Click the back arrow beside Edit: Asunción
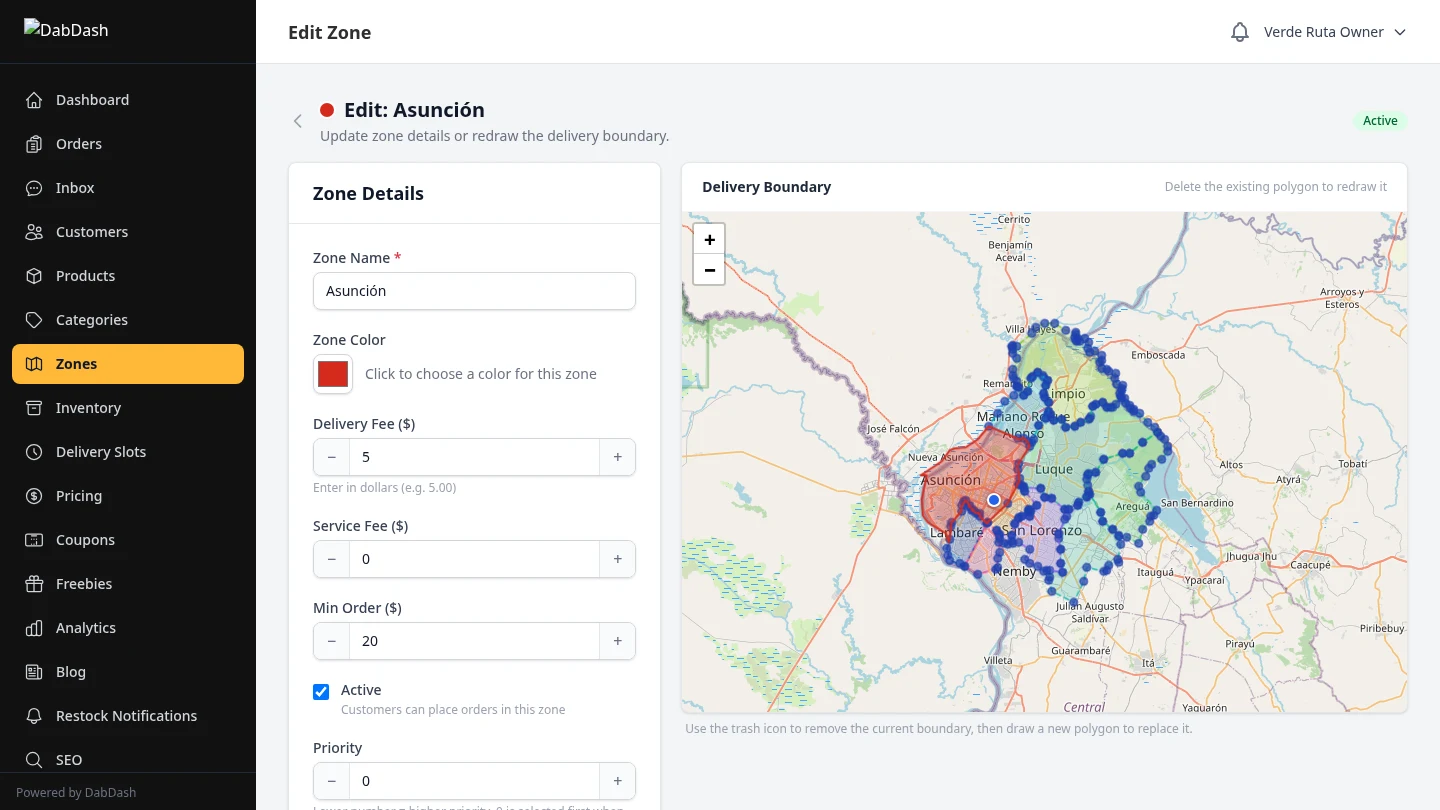The image size is (1440, 810). tap(297, 121)
